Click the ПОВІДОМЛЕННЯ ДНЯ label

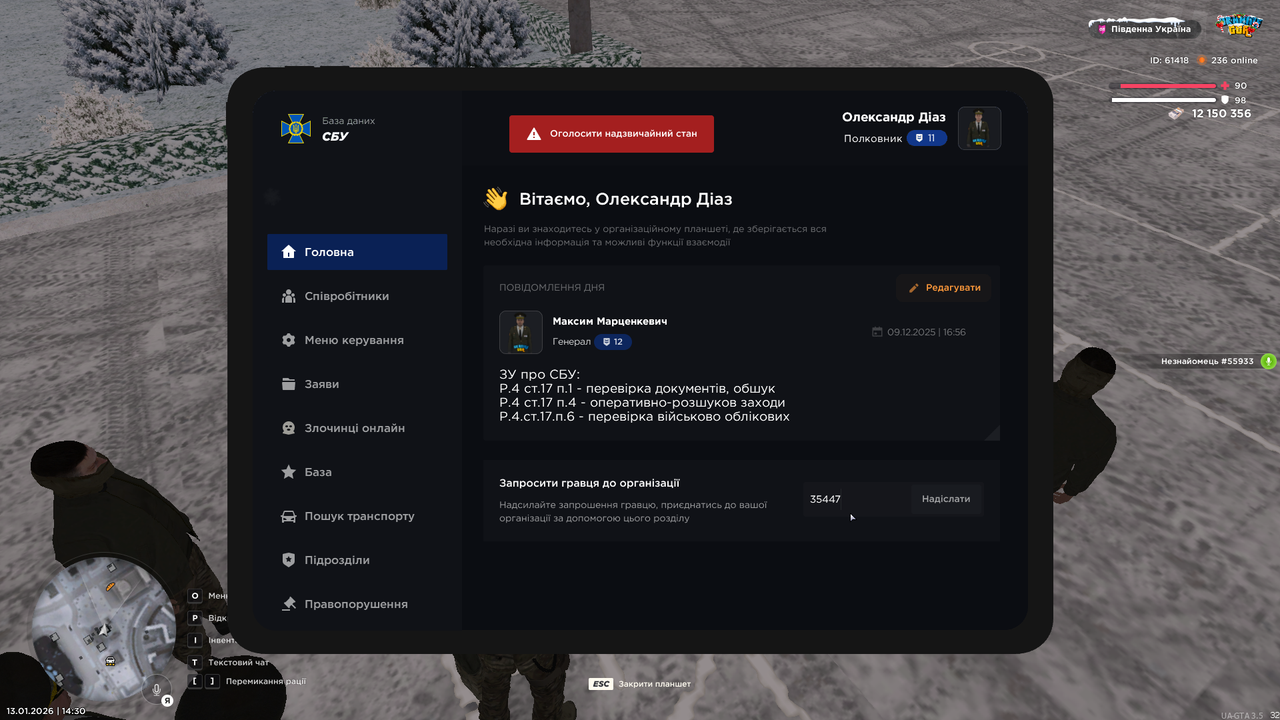552,288
